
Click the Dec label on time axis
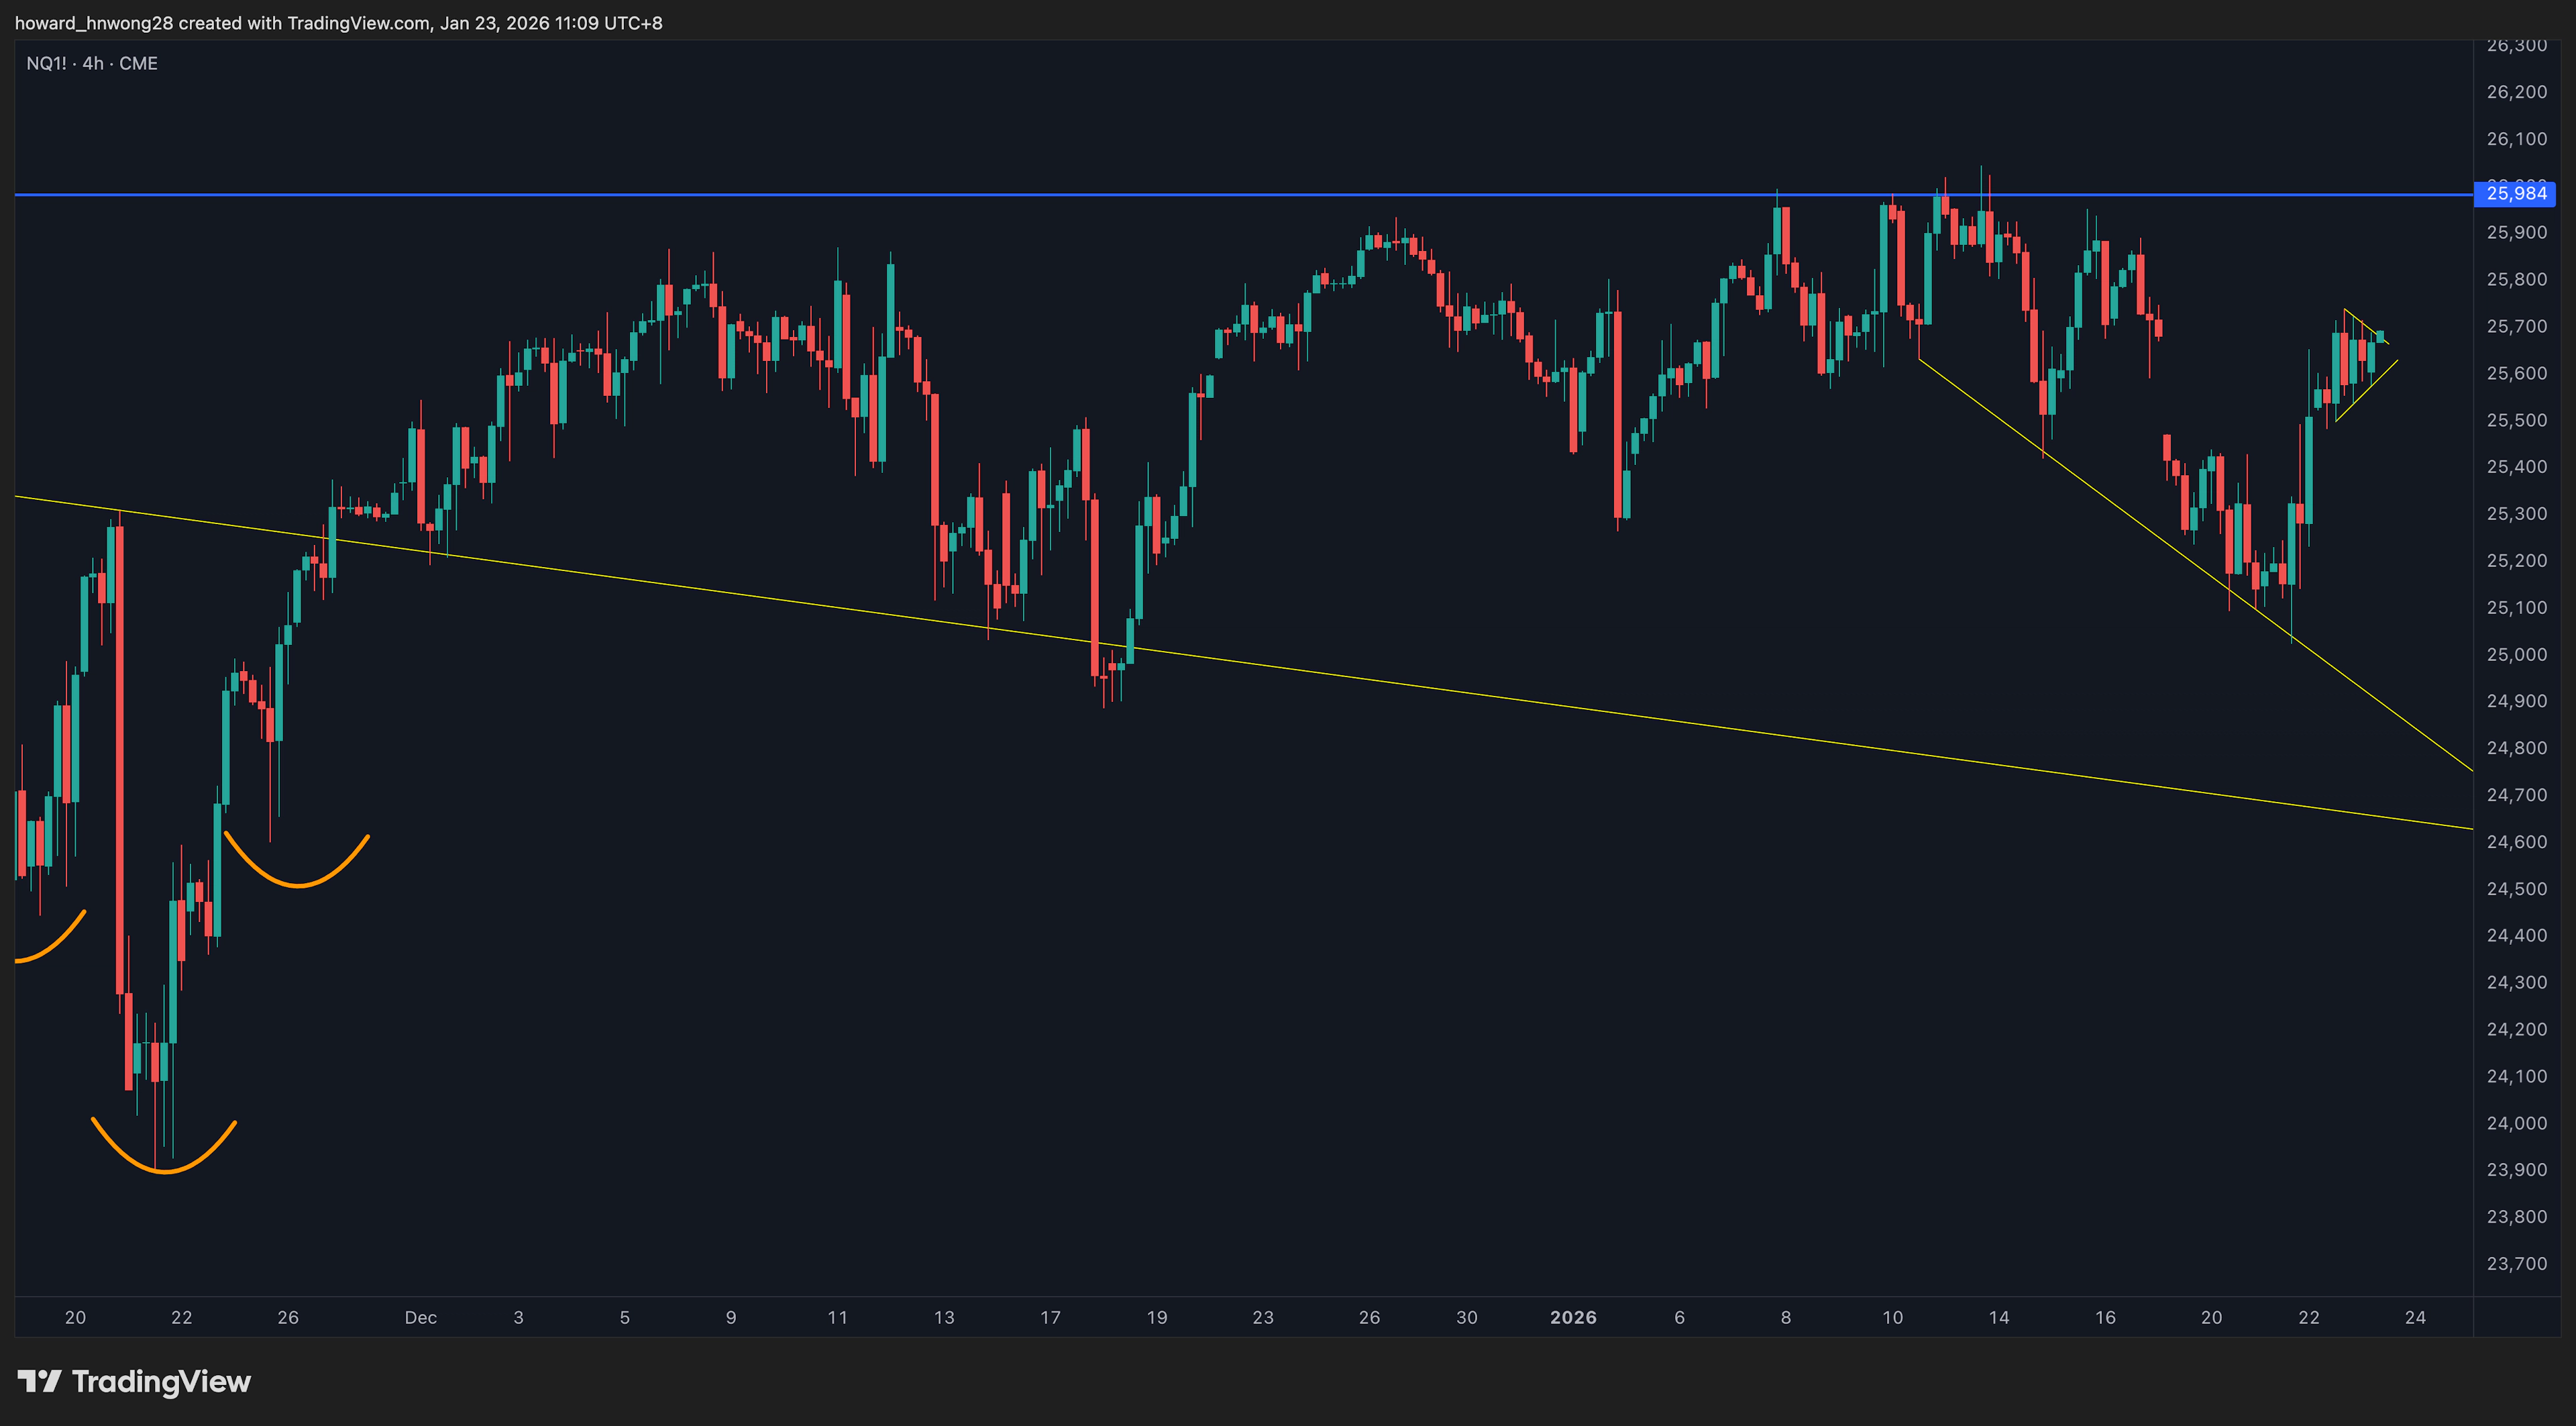[x=420, y=1317]
